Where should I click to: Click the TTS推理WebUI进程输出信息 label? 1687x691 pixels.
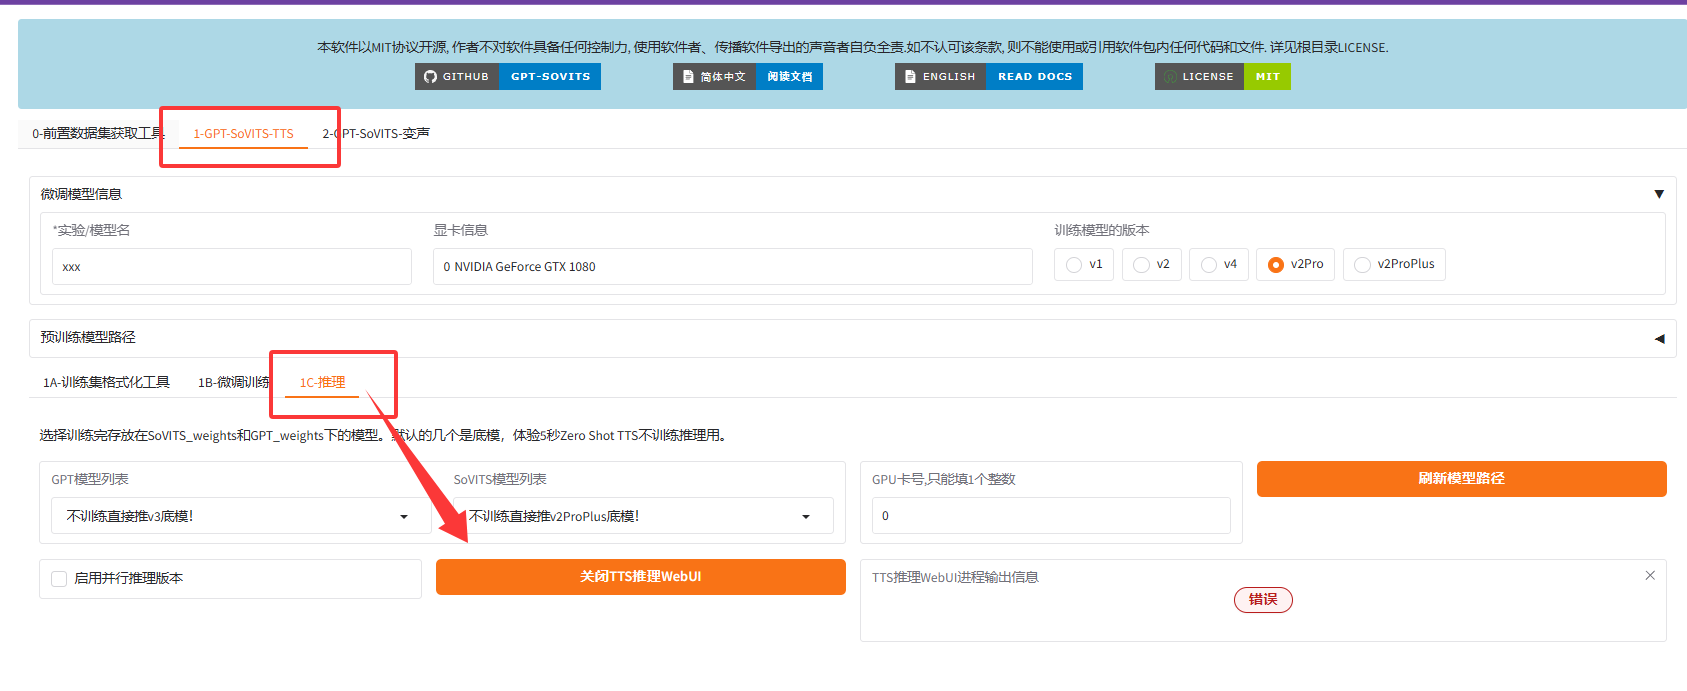pos(955,577)
